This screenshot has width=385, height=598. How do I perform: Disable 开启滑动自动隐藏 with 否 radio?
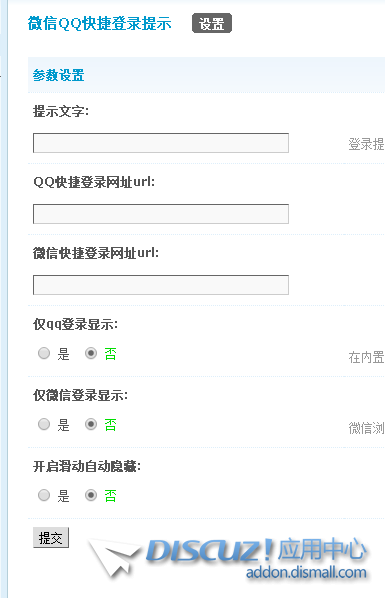point(91,495)
